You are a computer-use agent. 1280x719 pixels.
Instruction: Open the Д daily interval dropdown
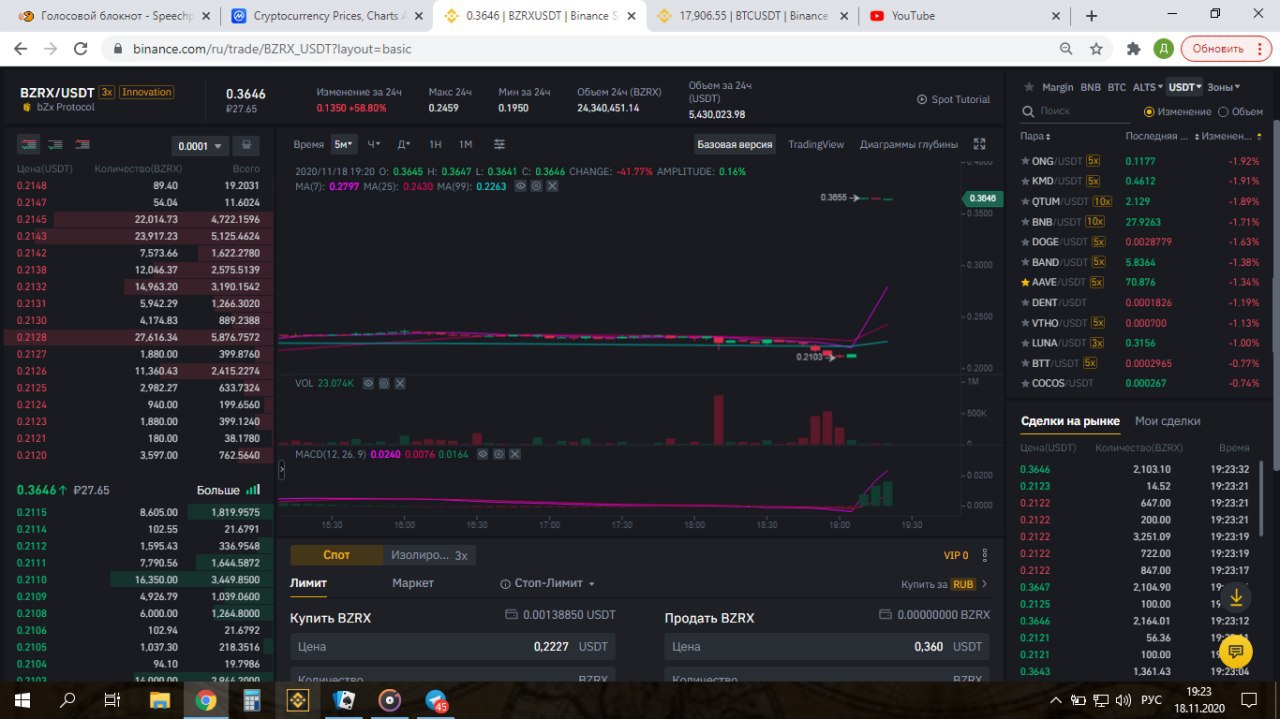click(404, 144)
